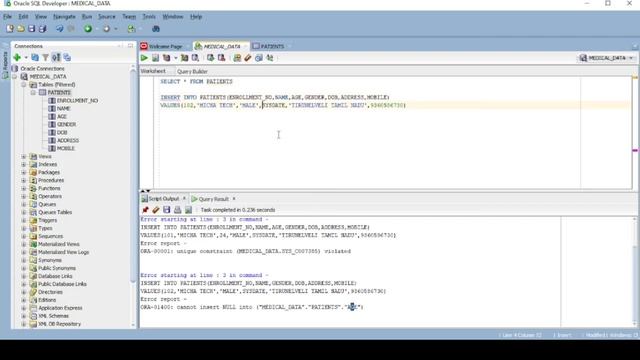Switch to the Welcome Page tab
Screen dimensions: 640x360
[162, 47]
